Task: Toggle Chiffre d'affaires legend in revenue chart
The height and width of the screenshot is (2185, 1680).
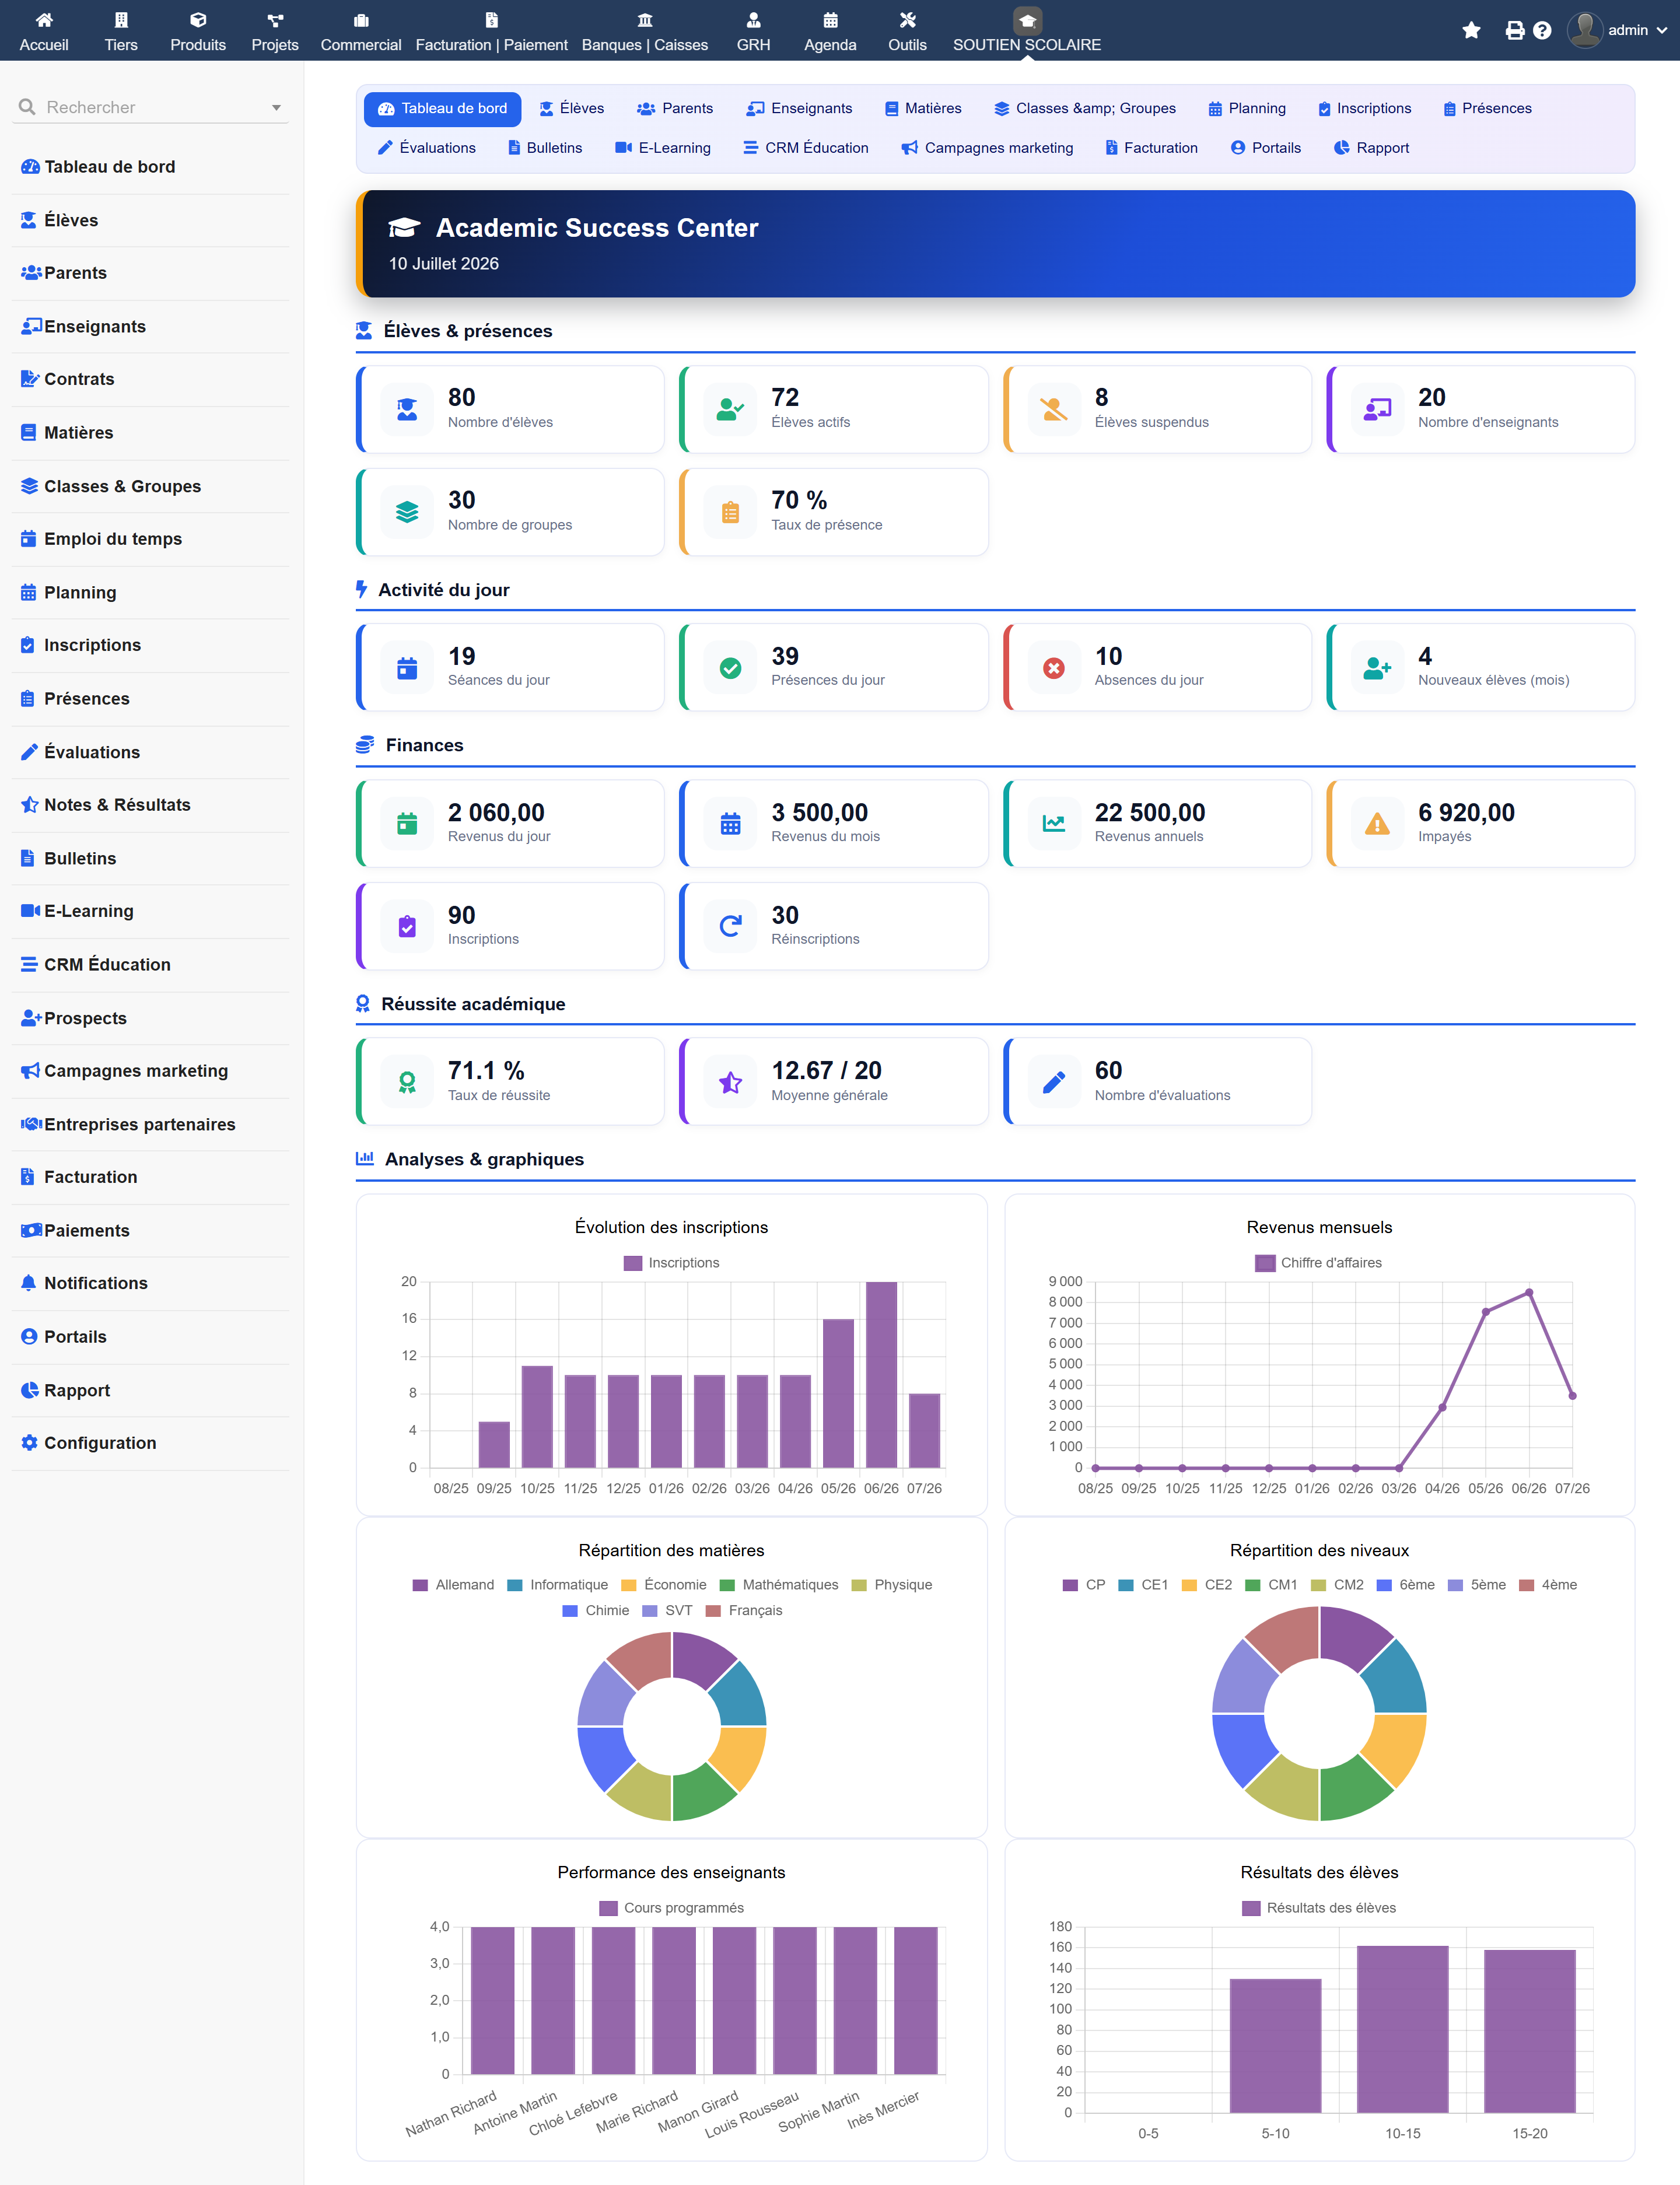Action: pyautogui.click(x=1318, y=1263)
